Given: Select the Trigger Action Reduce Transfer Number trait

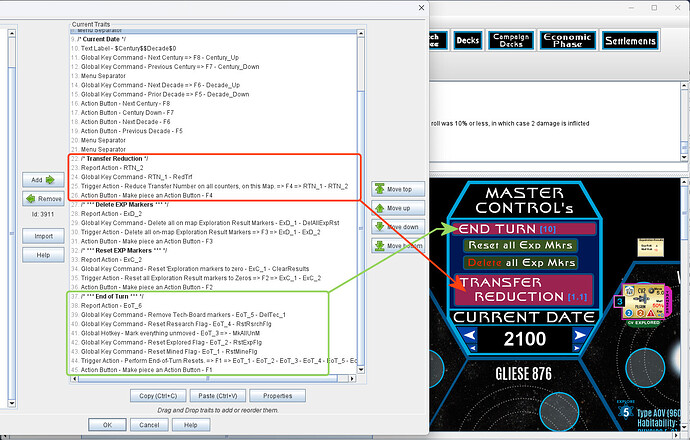Looking at the screenshot, I should [x=215, y=185].
